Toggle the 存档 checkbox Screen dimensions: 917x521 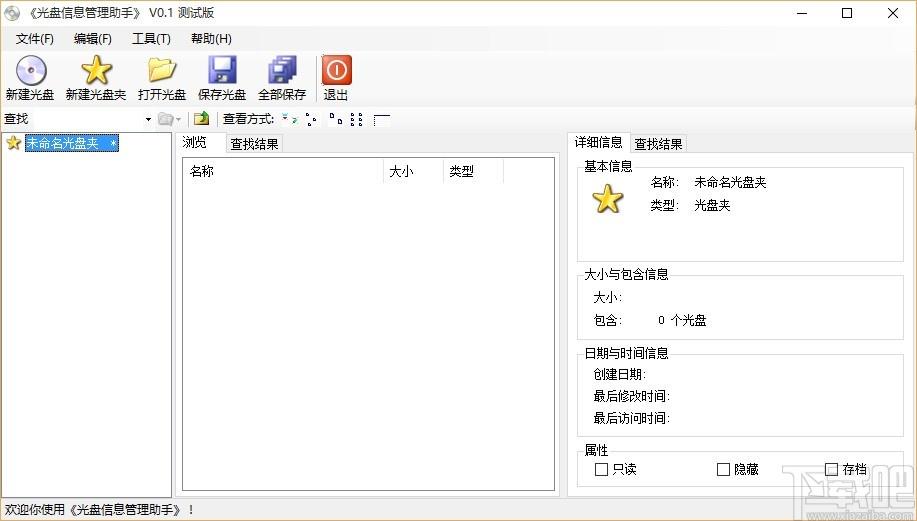832,470
